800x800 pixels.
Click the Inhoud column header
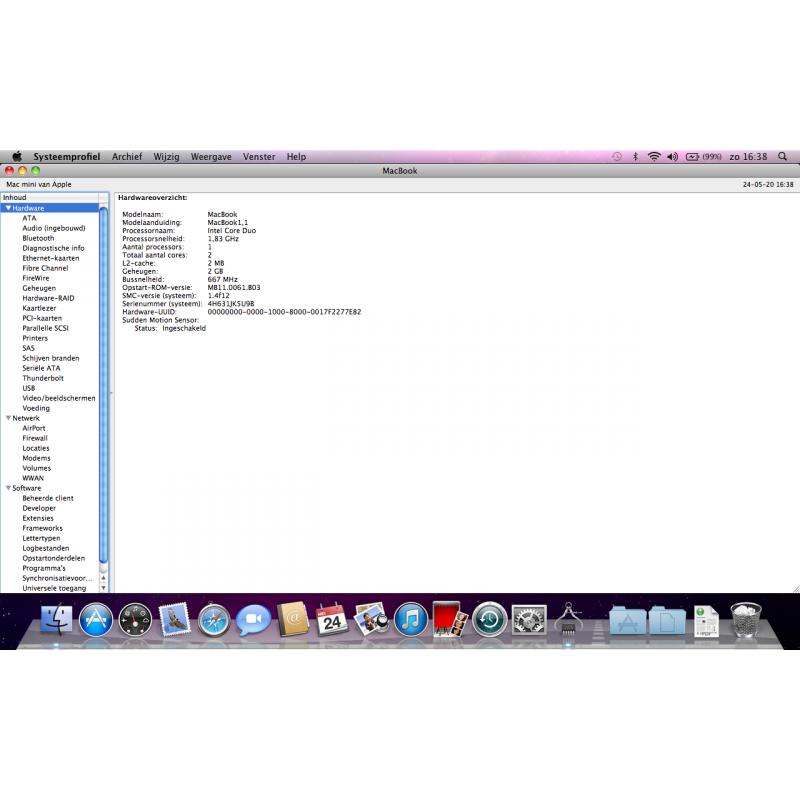click(50, 197)
